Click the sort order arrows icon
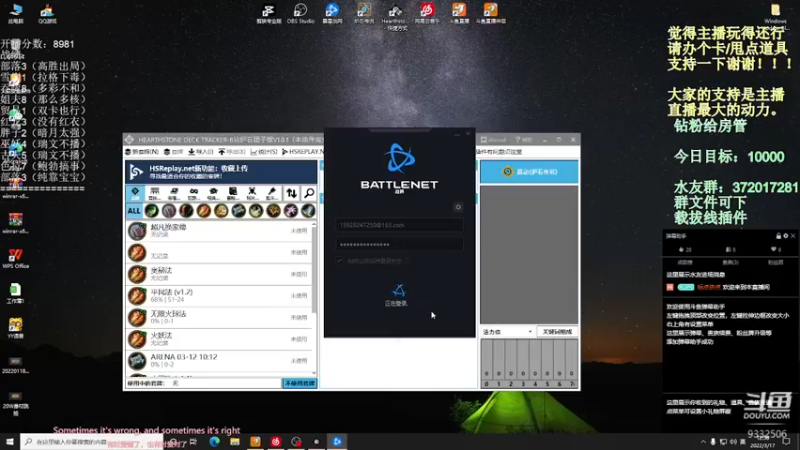 click(x=291, y=193)
